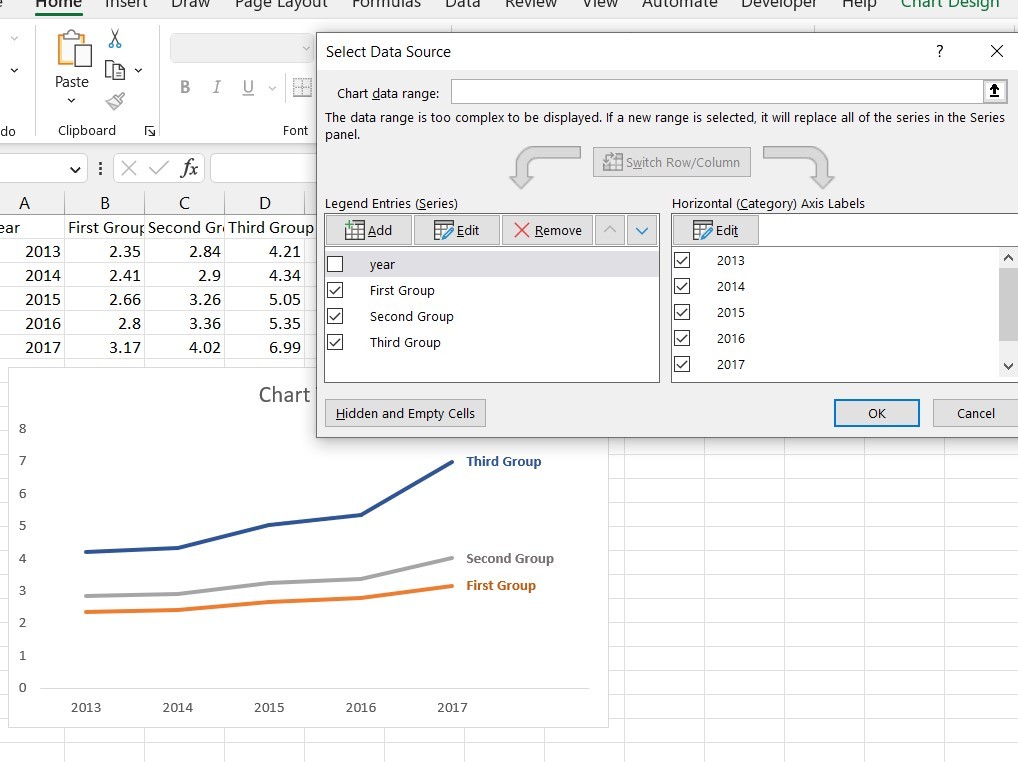This screenshot has width=1018, height=762.
Task: Enable the year series checkbox
Action: click(x=335, y=265)
